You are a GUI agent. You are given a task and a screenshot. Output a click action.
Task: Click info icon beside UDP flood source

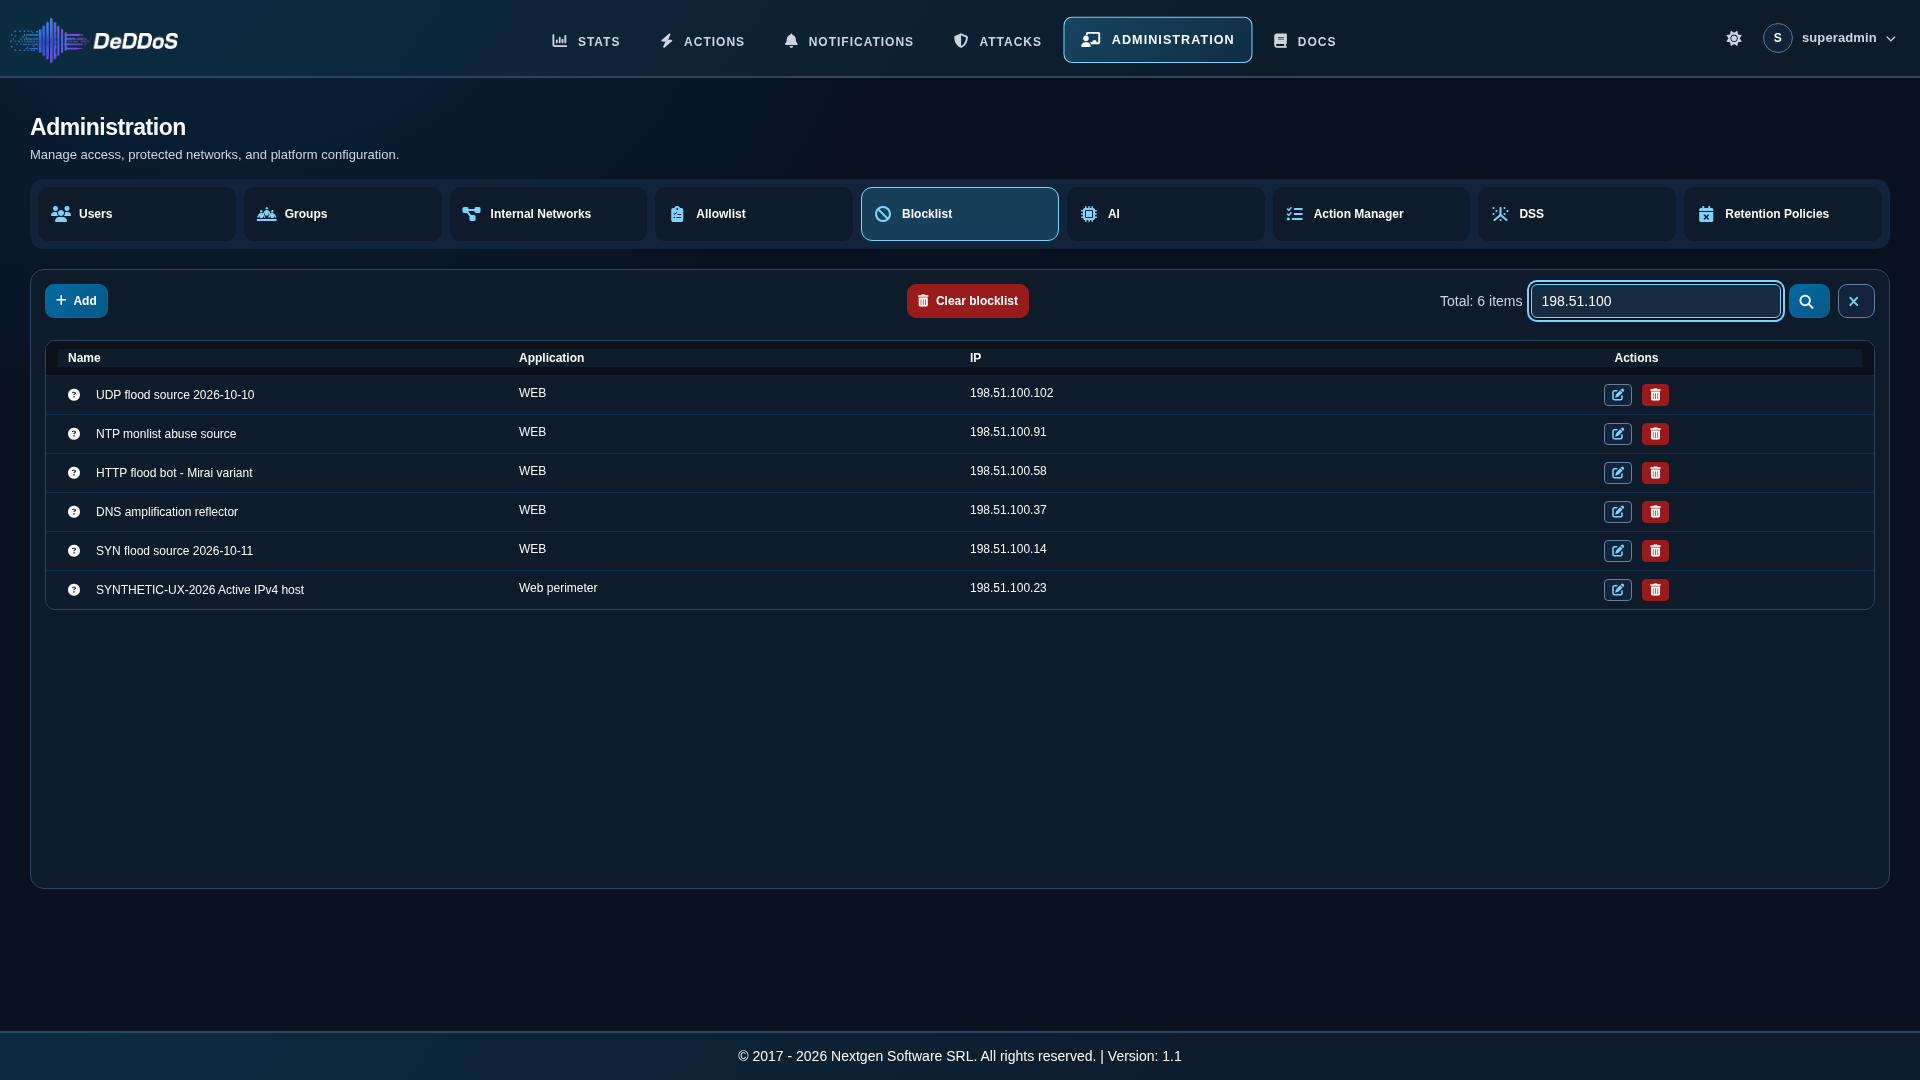click(74, 395)
